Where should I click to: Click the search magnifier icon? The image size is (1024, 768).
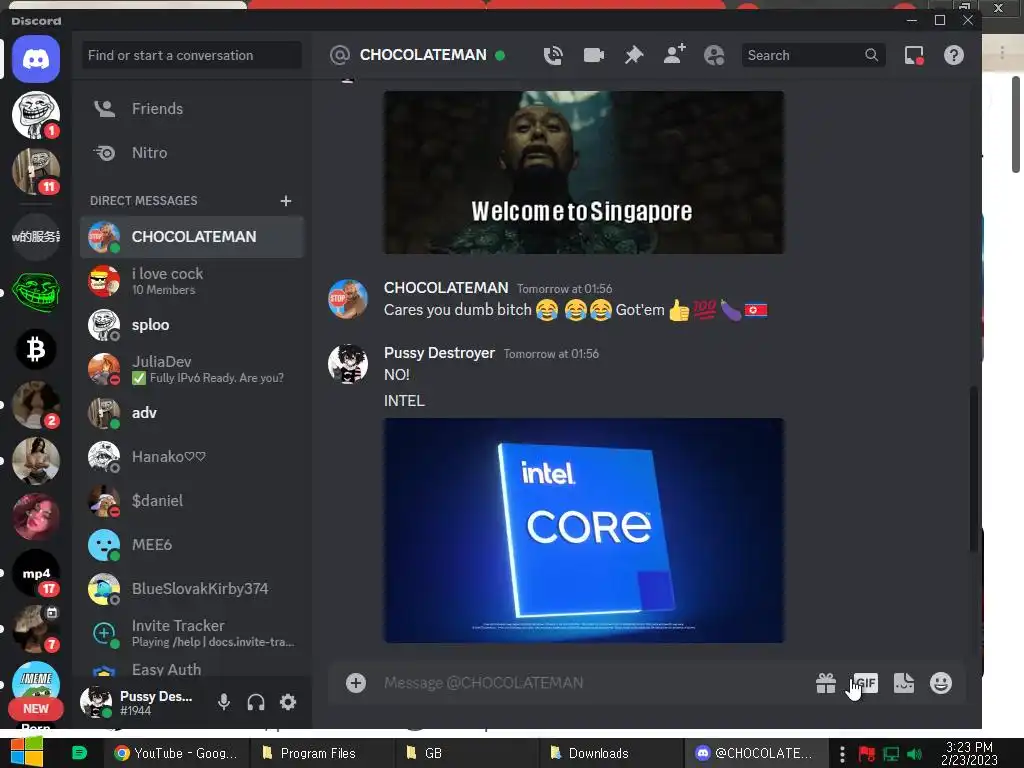coord(871,56)
